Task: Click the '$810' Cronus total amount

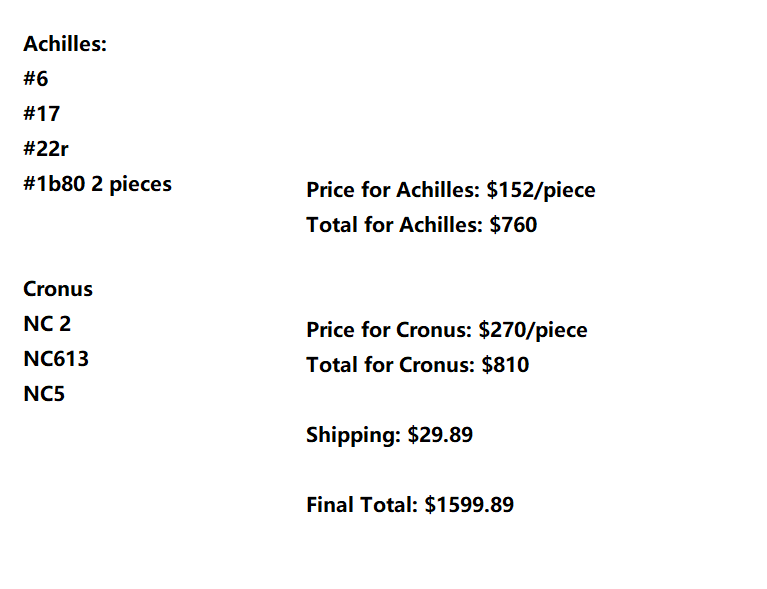Action: tap(505, 365)
